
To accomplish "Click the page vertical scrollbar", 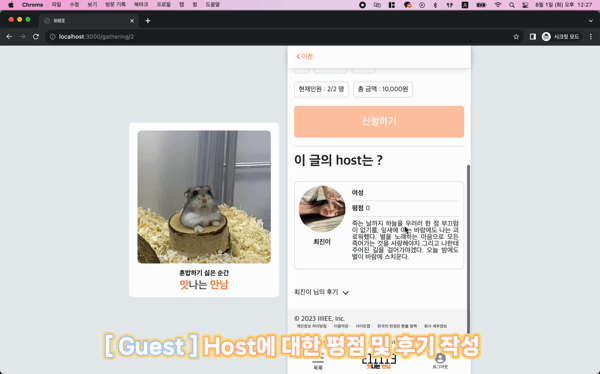I will coord(468,249).
